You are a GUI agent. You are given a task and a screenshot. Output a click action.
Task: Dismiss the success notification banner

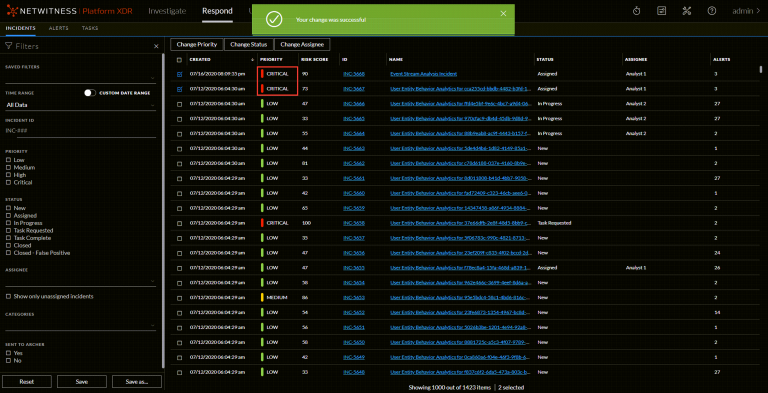[503, 14]
